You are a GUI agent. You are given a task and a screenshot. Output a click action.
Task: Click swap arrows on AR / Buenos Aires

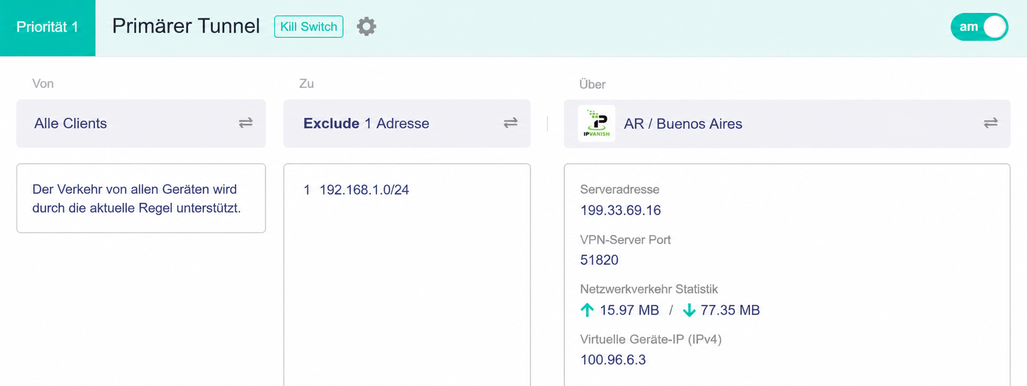[991, 123]
